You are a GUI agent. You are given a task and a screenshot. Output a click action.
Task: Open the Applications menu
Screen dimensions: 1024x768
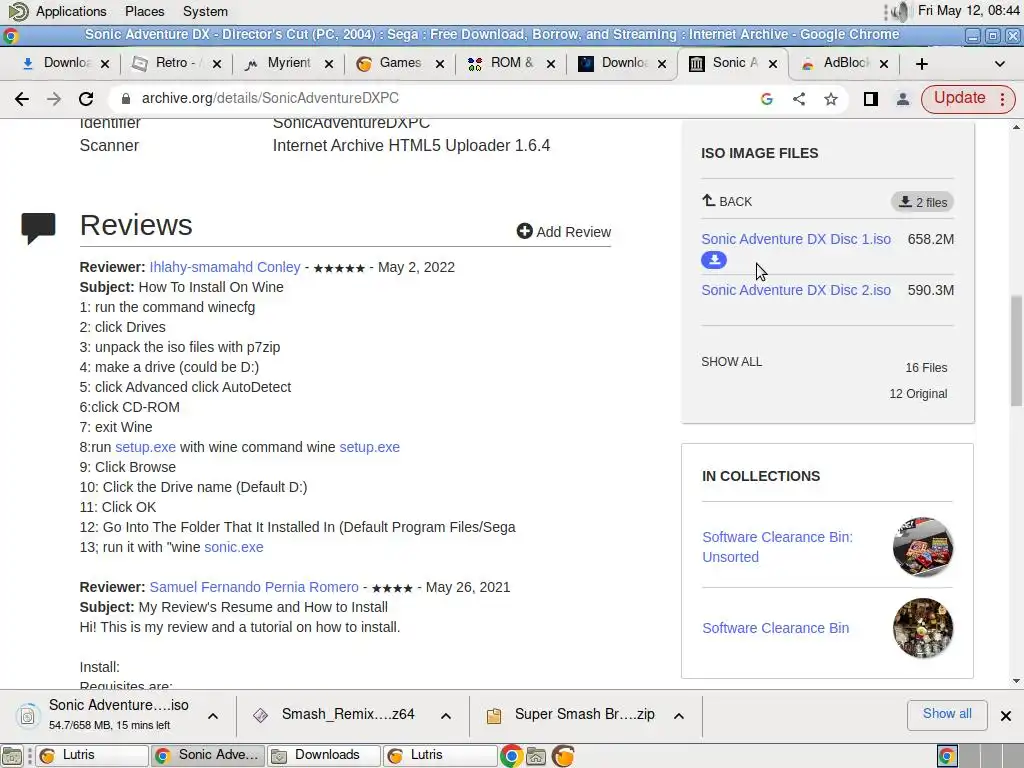(71, 11)
